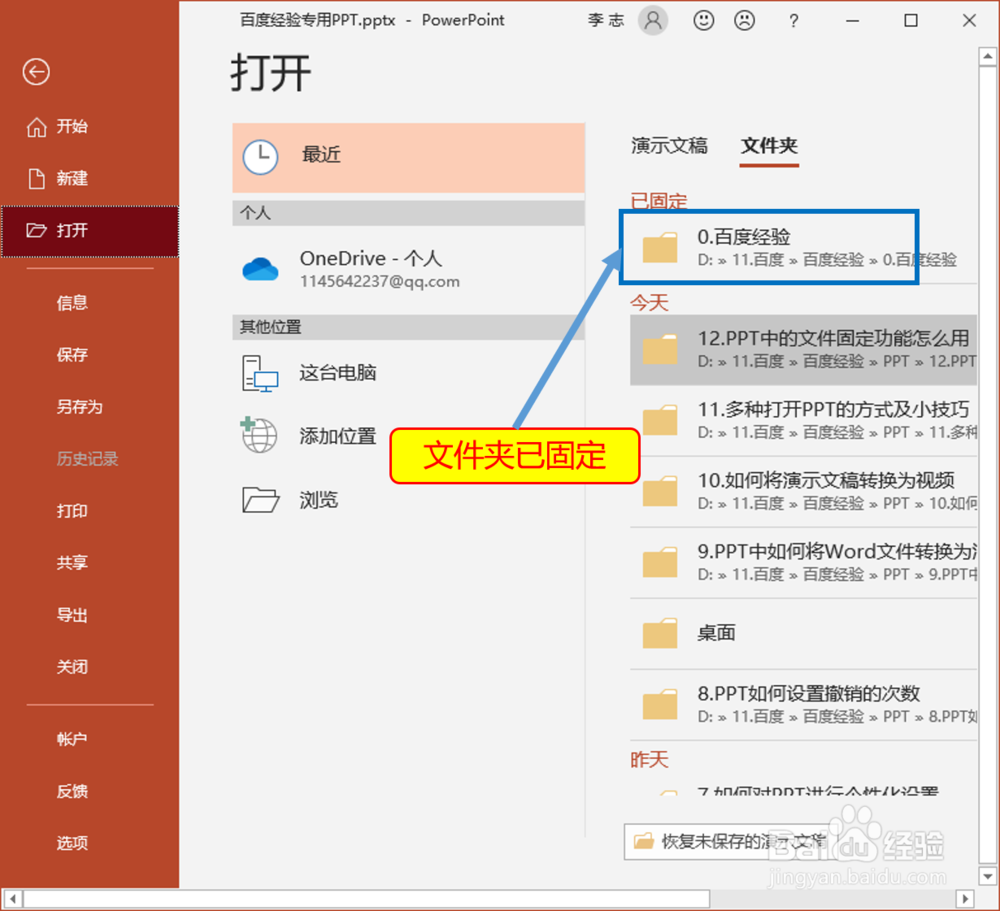This screenshot has width=1000, height=911.
Task: Select 选项 at the sidebar bottom
Action: click(71, 843)
